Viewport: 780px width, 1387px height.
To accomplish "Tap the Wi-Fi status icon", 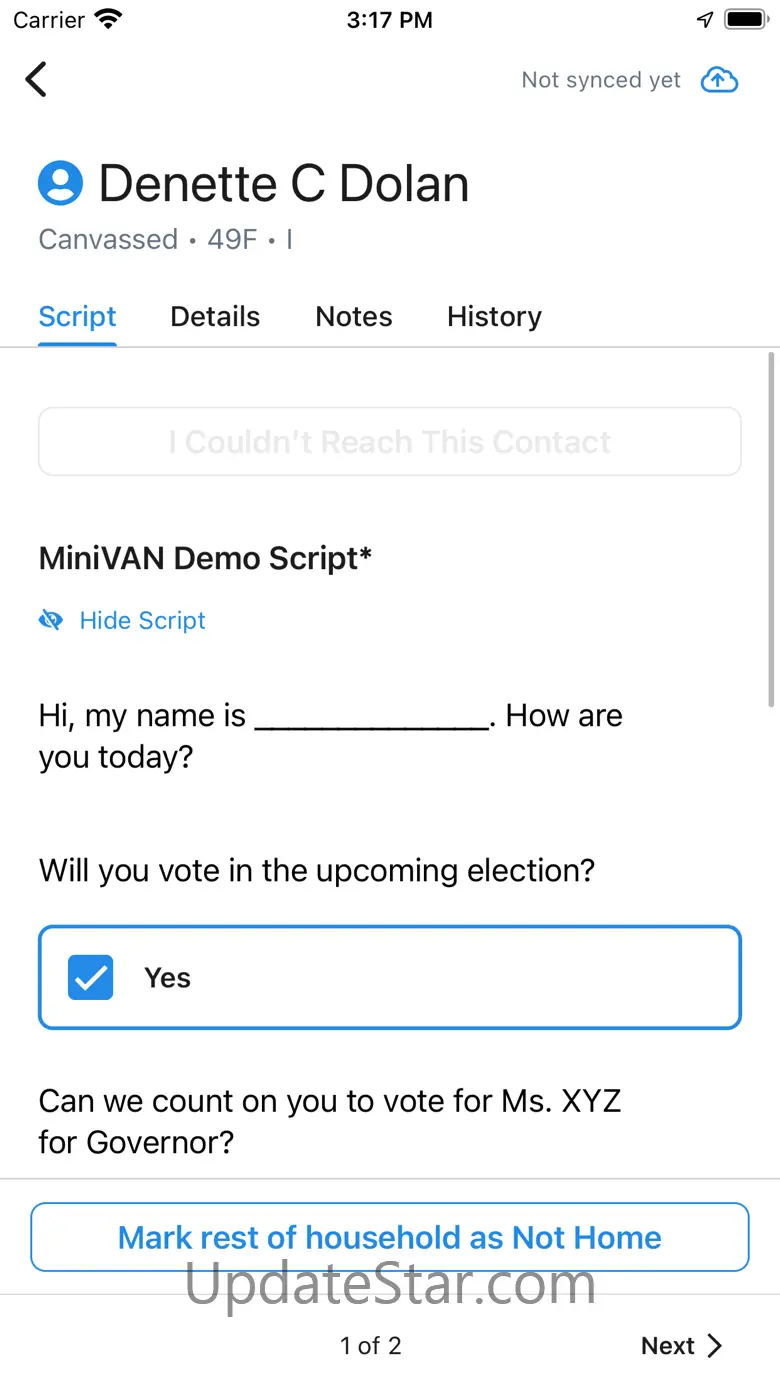I will coord(108,20).
